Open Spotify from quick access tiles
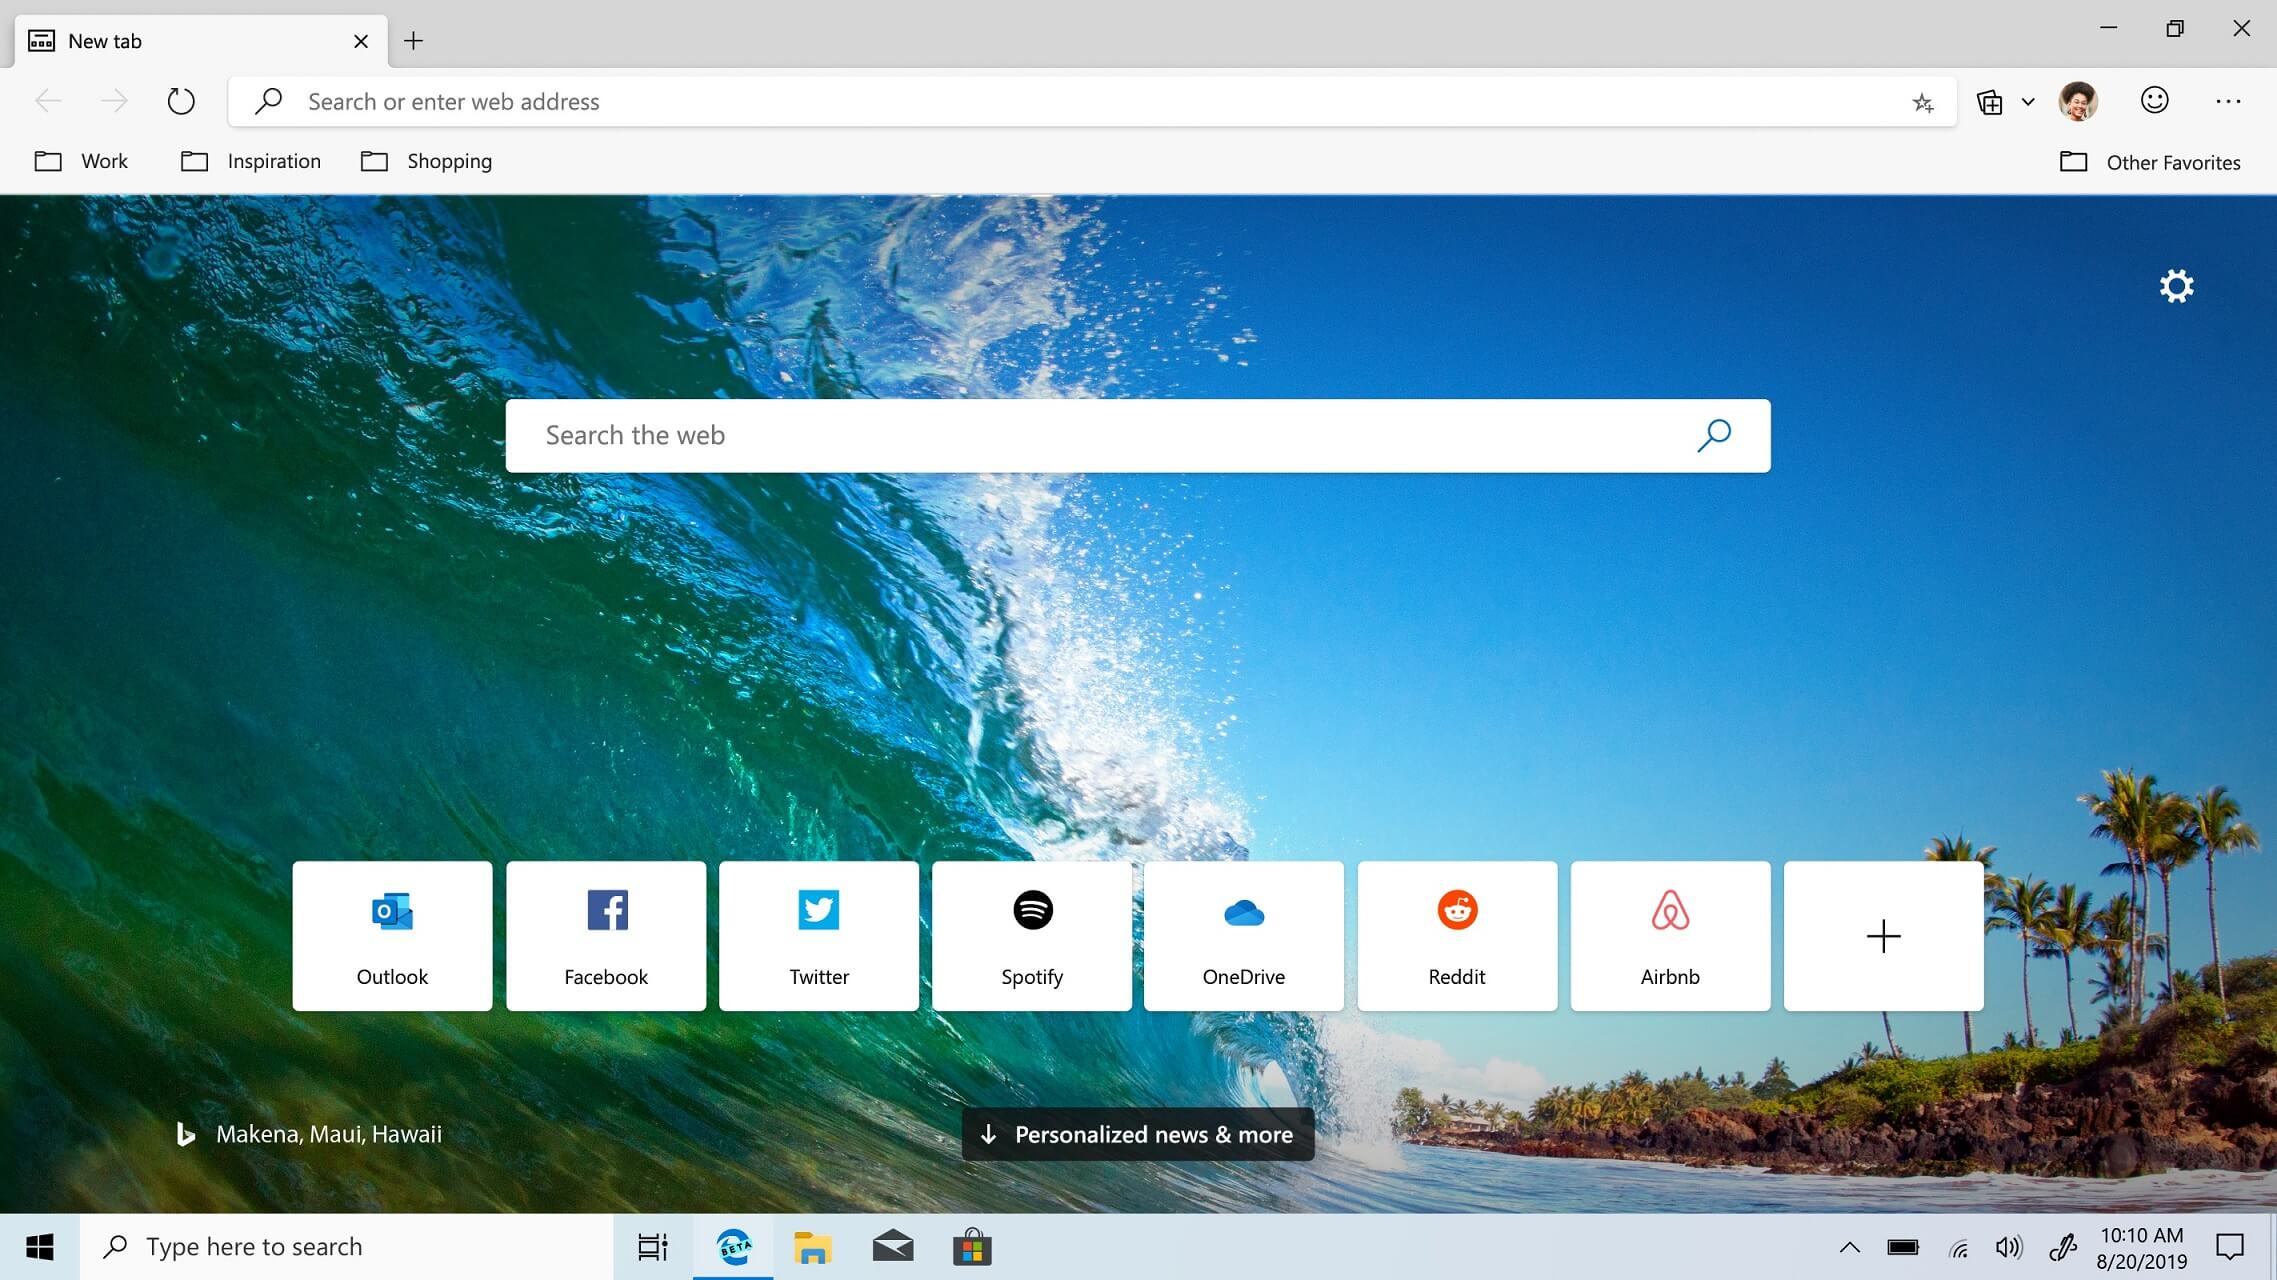 [1031, 936]
